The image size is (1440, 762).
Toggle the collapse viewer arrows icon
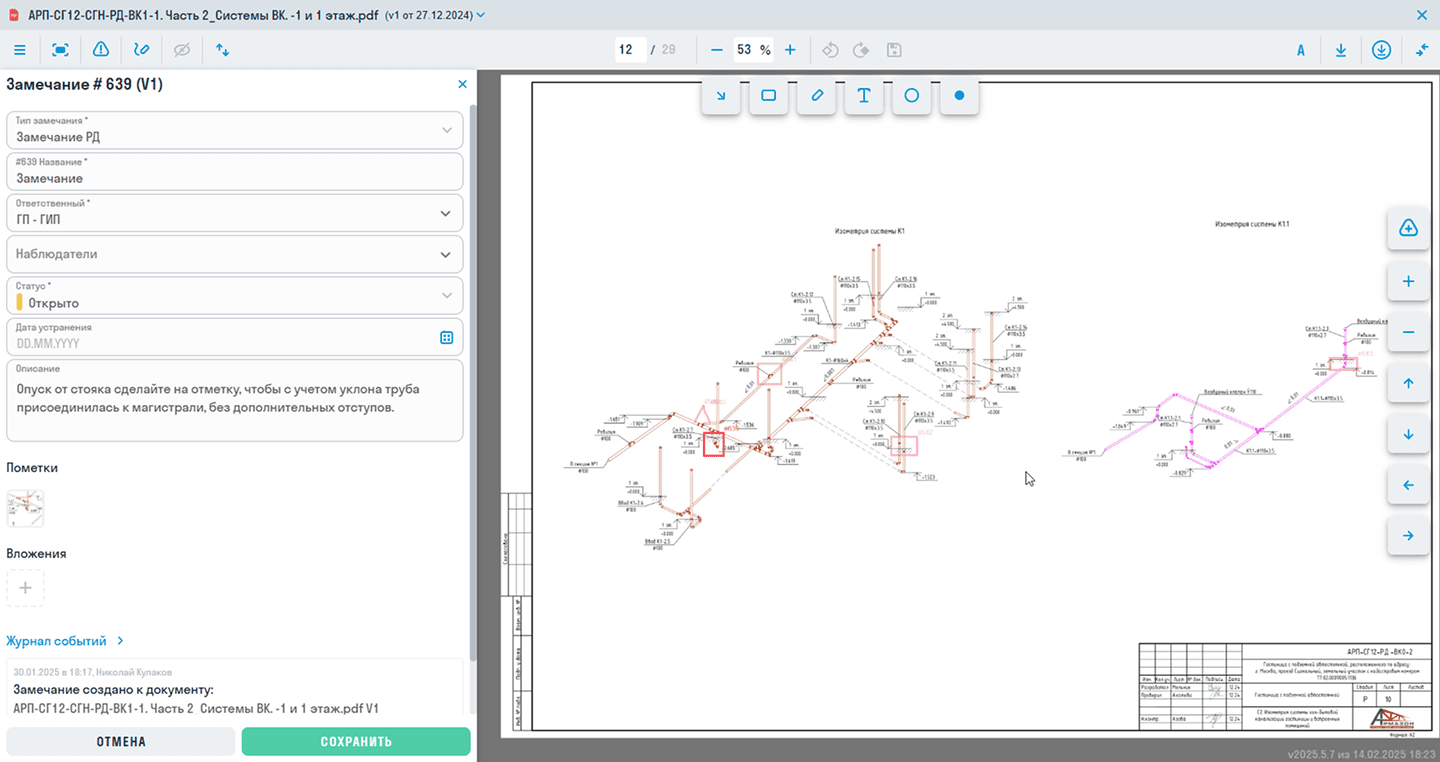tap(1422, 50)
